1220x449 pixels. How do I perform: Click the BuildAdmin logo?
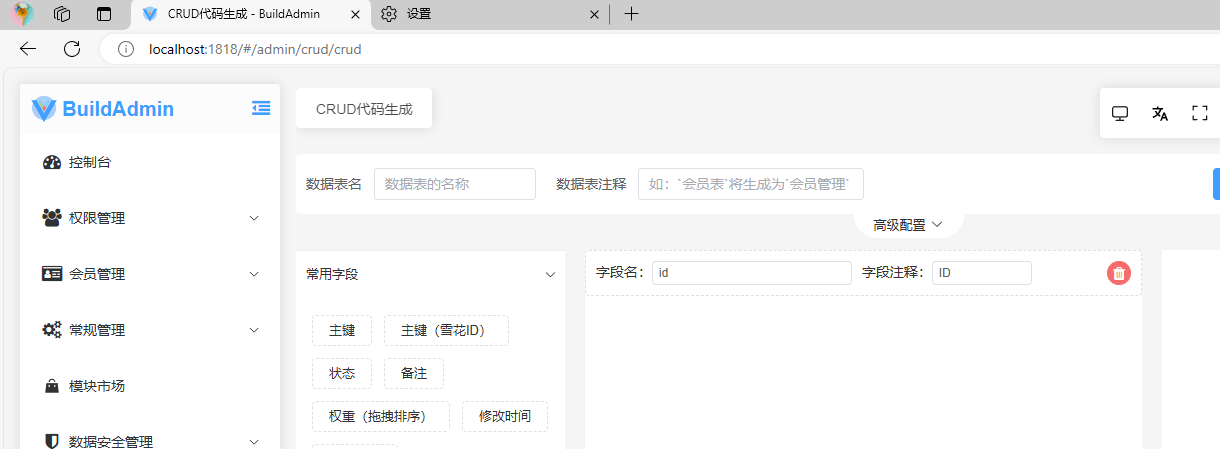[102, 109]
